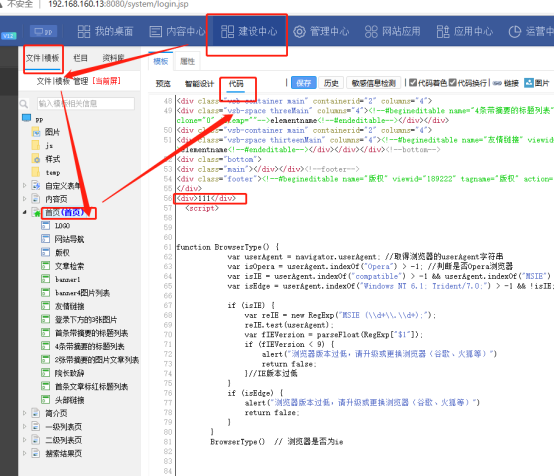Click the 保存 button

click(x=303, y=83)
